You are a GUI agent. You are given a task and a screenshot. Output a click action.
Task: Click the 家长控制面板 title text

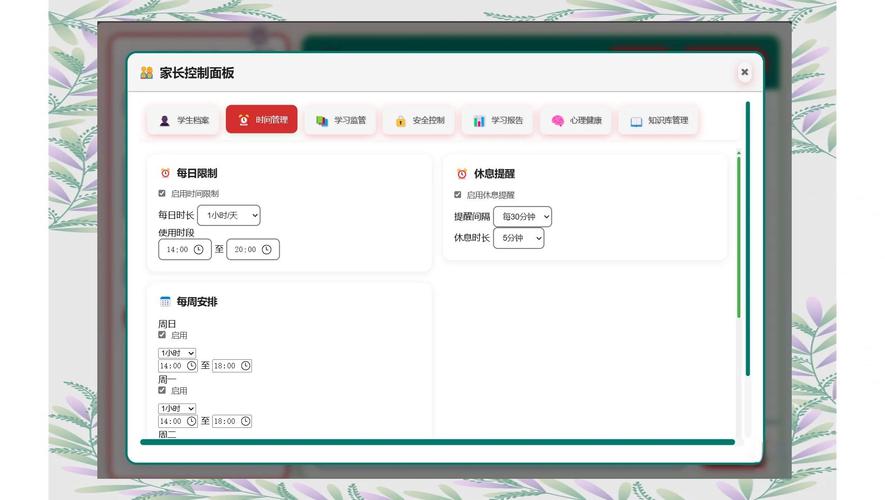(197, 73)
